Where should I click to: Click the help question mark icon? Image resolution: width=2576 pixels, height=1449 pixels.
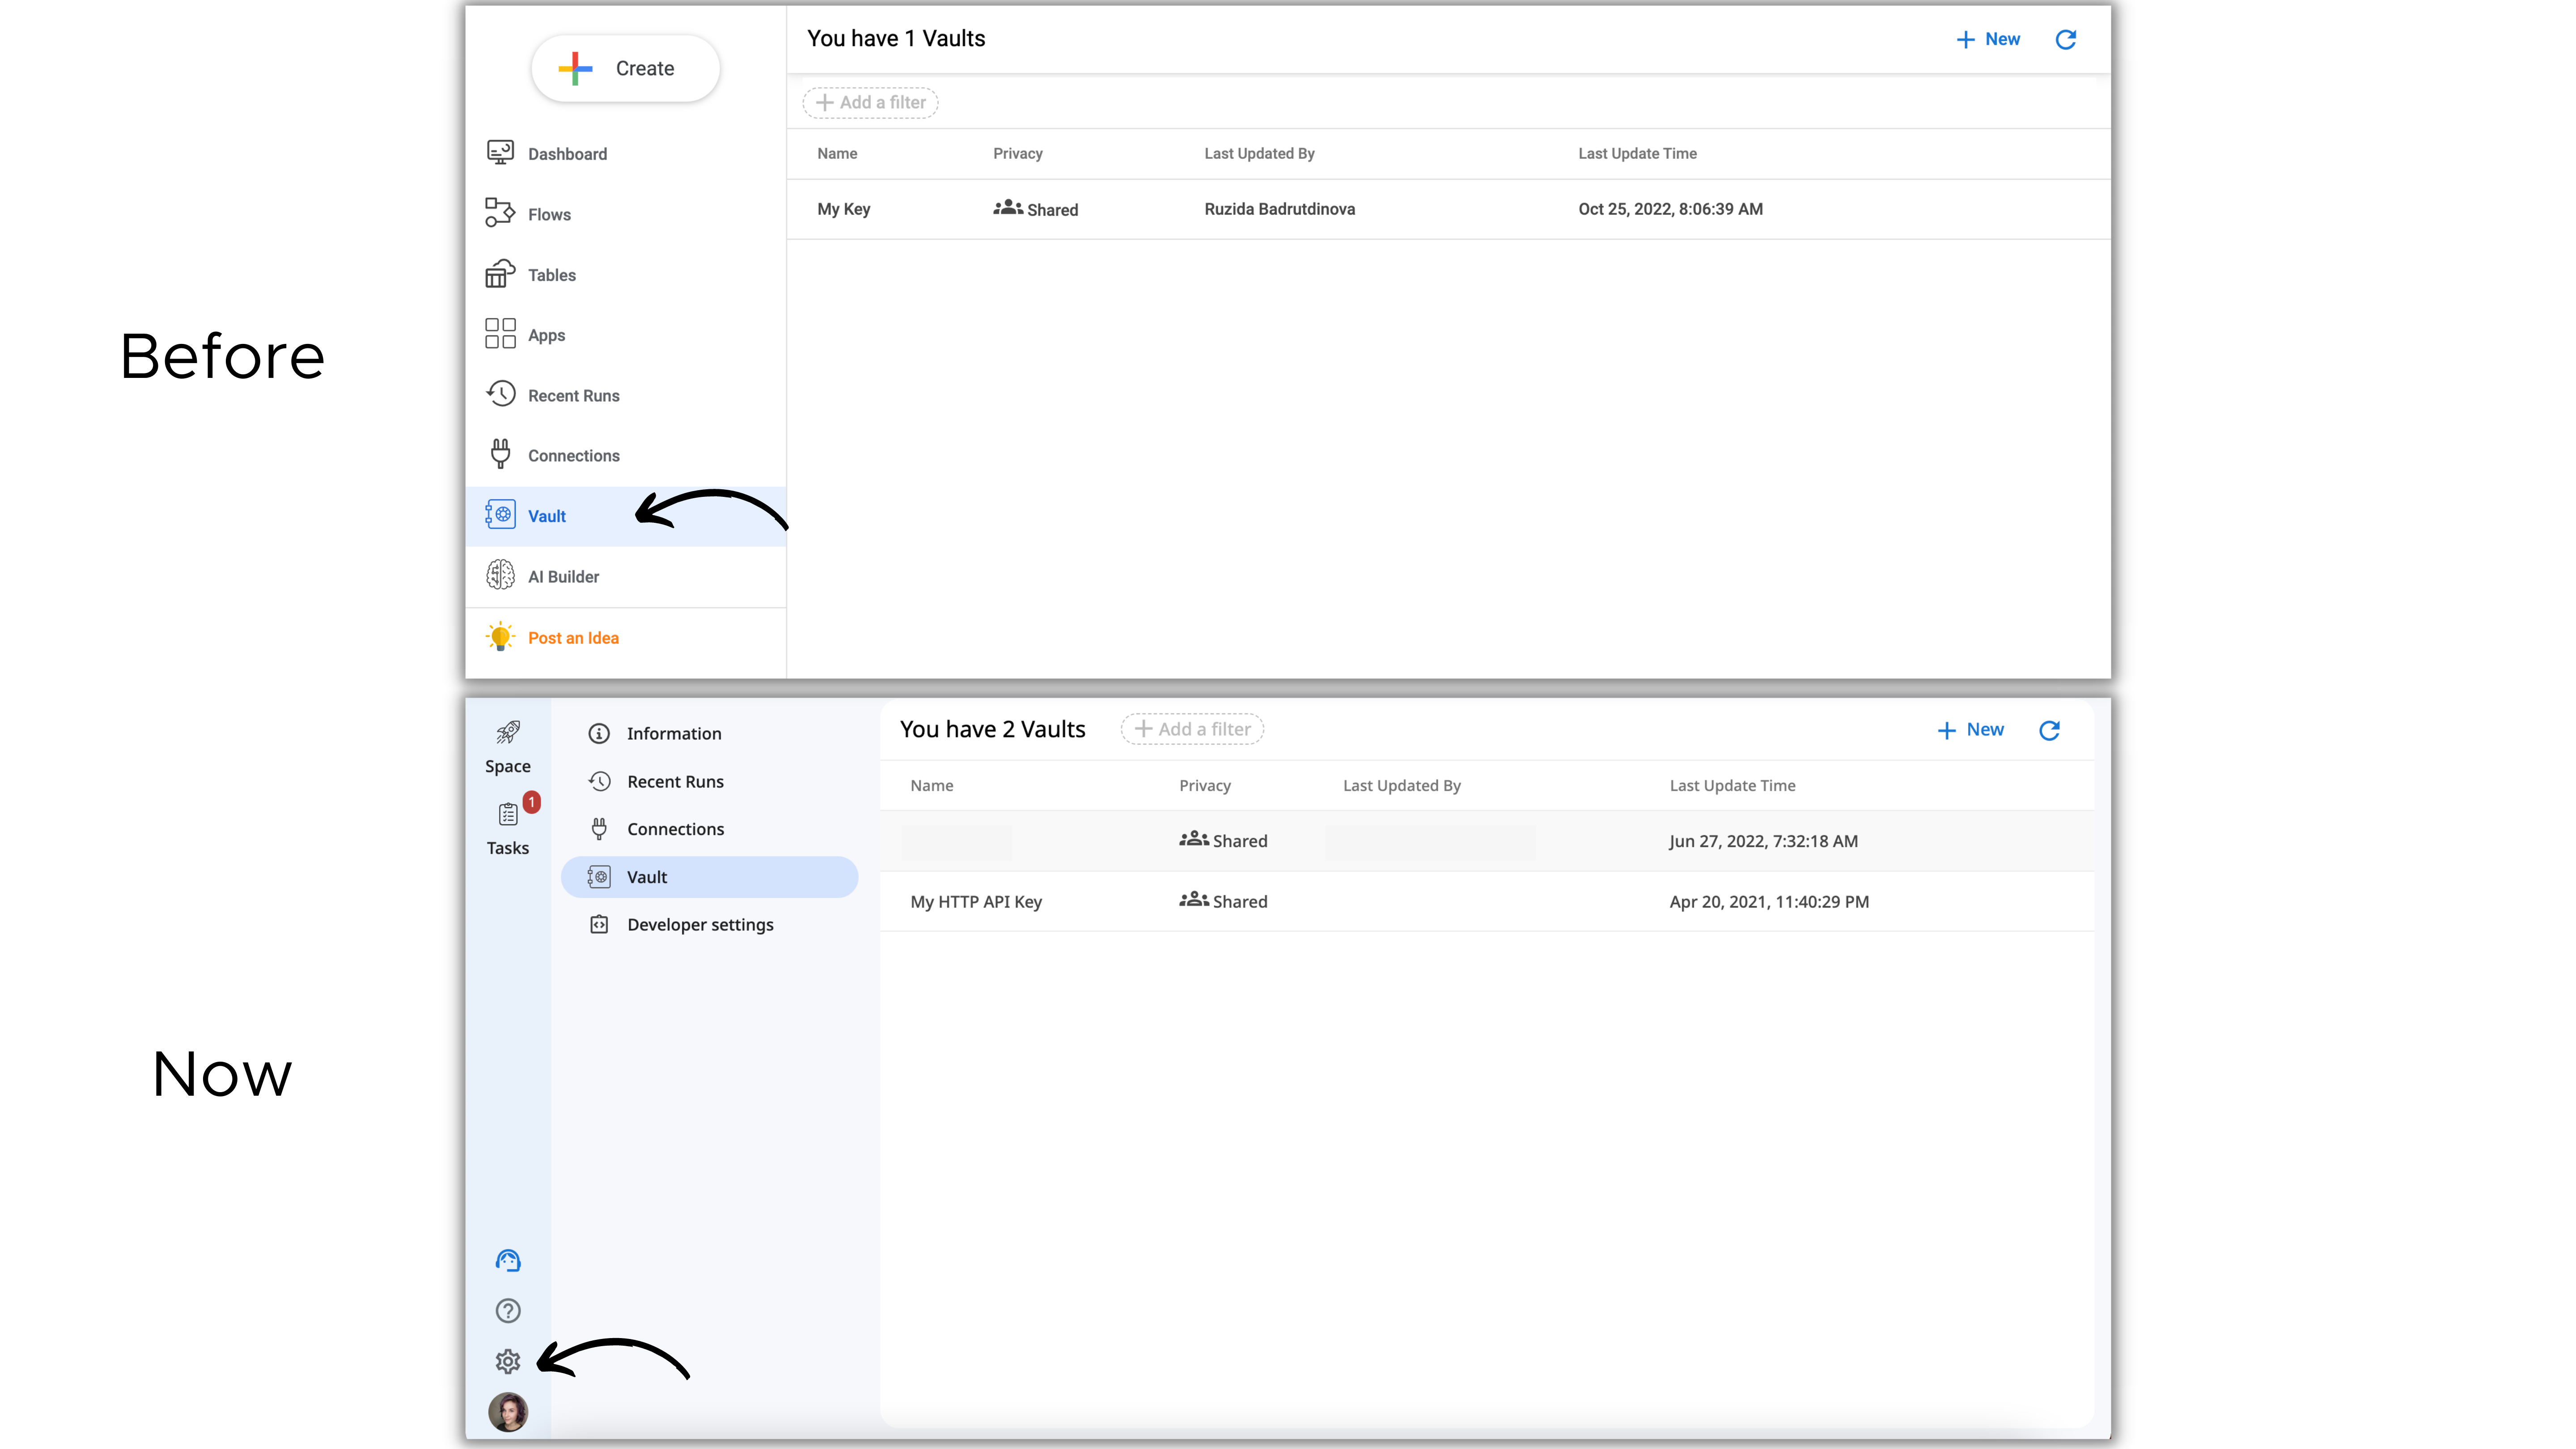tap(508, 1310)
